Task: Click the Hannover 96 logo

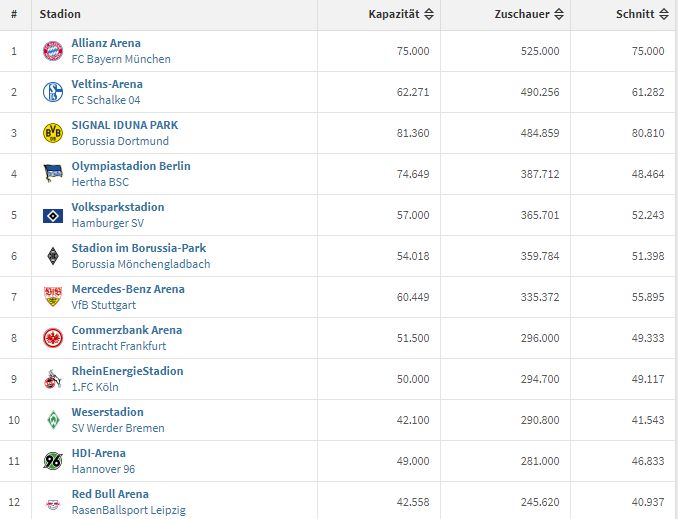Action: [53, 461]
